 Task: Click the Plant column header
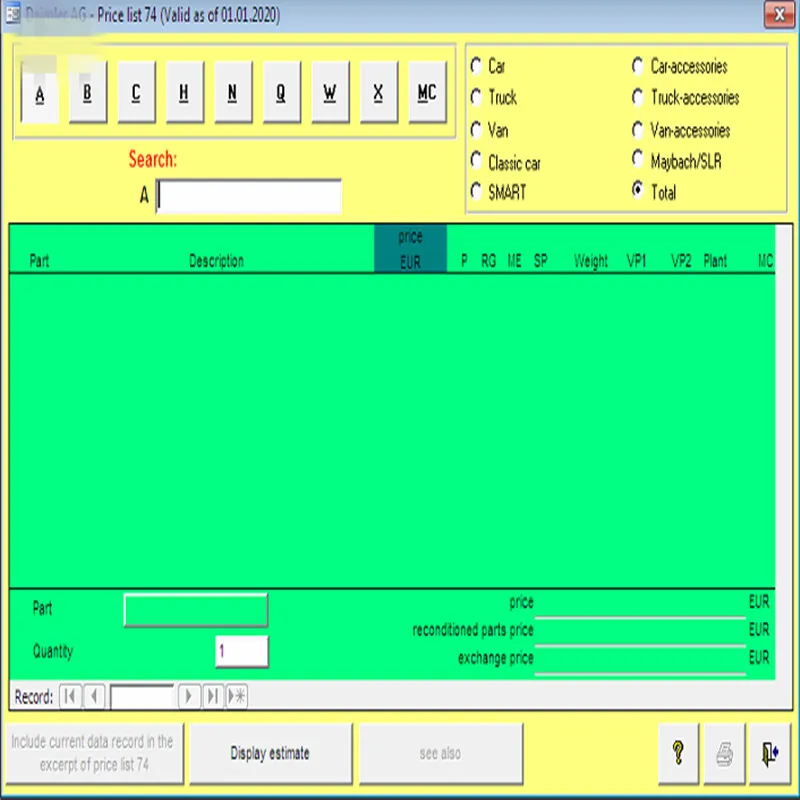(x=715, y=261)
